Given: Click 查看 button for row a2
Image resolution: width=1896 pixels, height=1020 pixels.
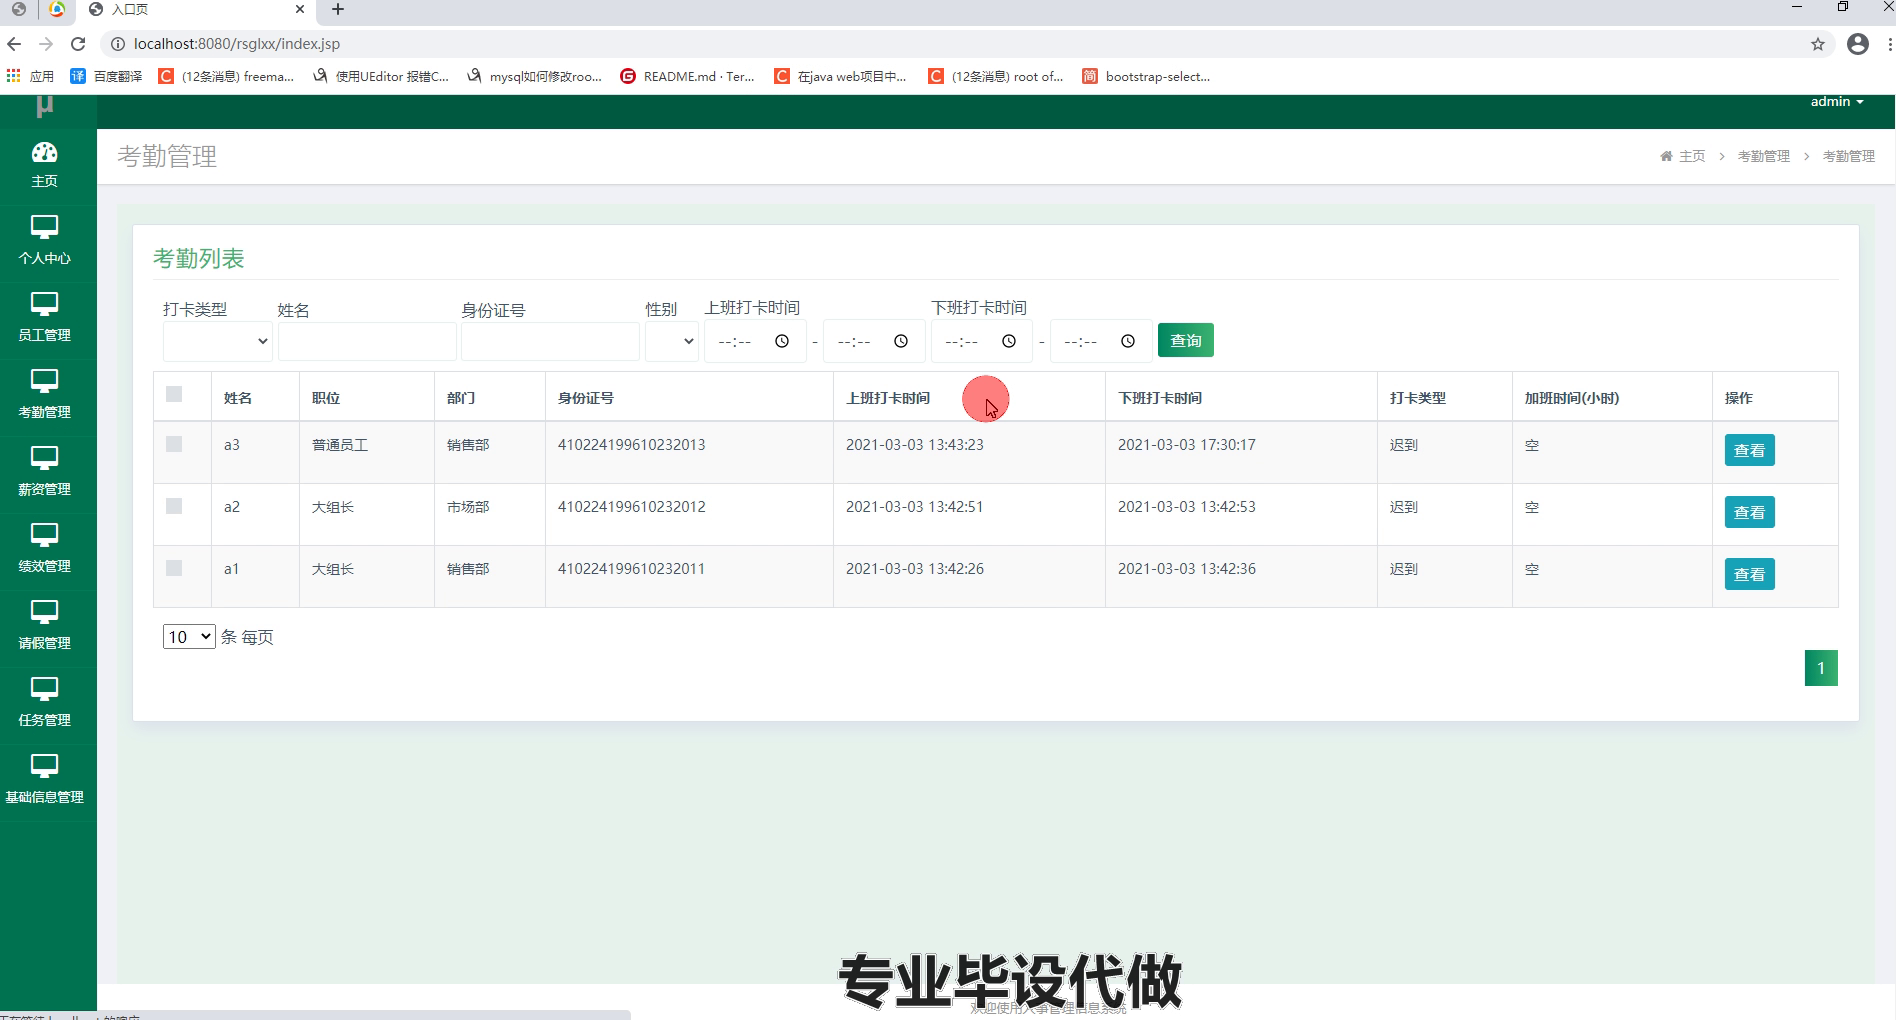Looking at the screenshot, I should tap(1749, 512).
